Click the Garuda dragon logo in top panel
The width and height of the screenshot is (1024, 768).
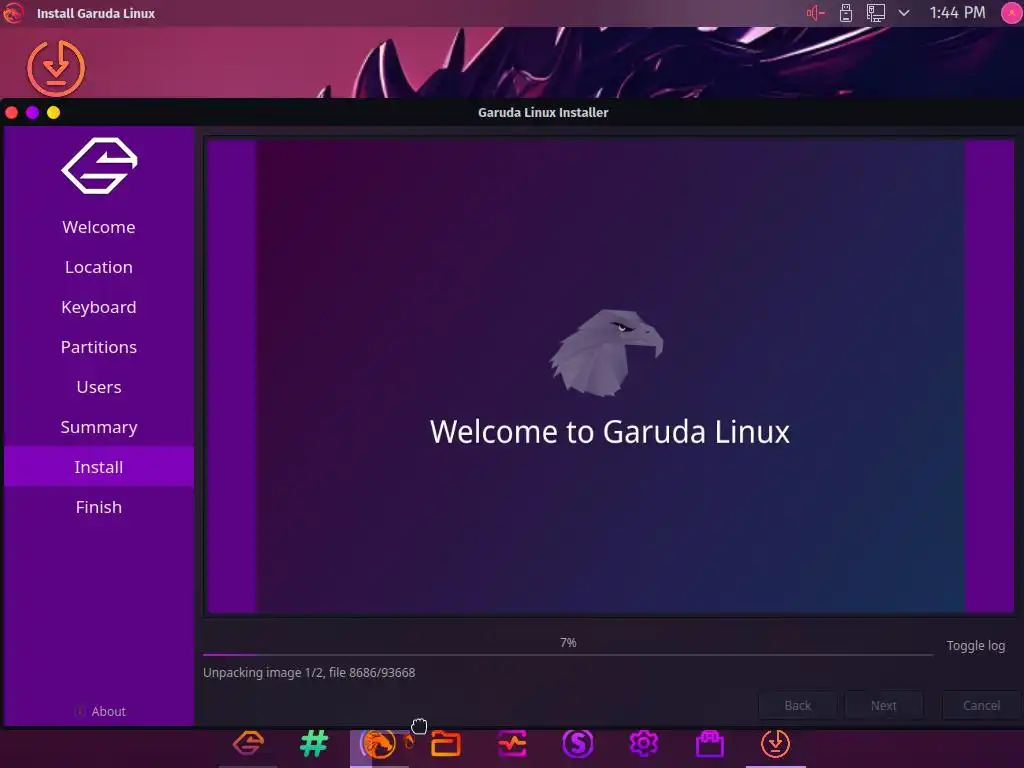[13, 13]
